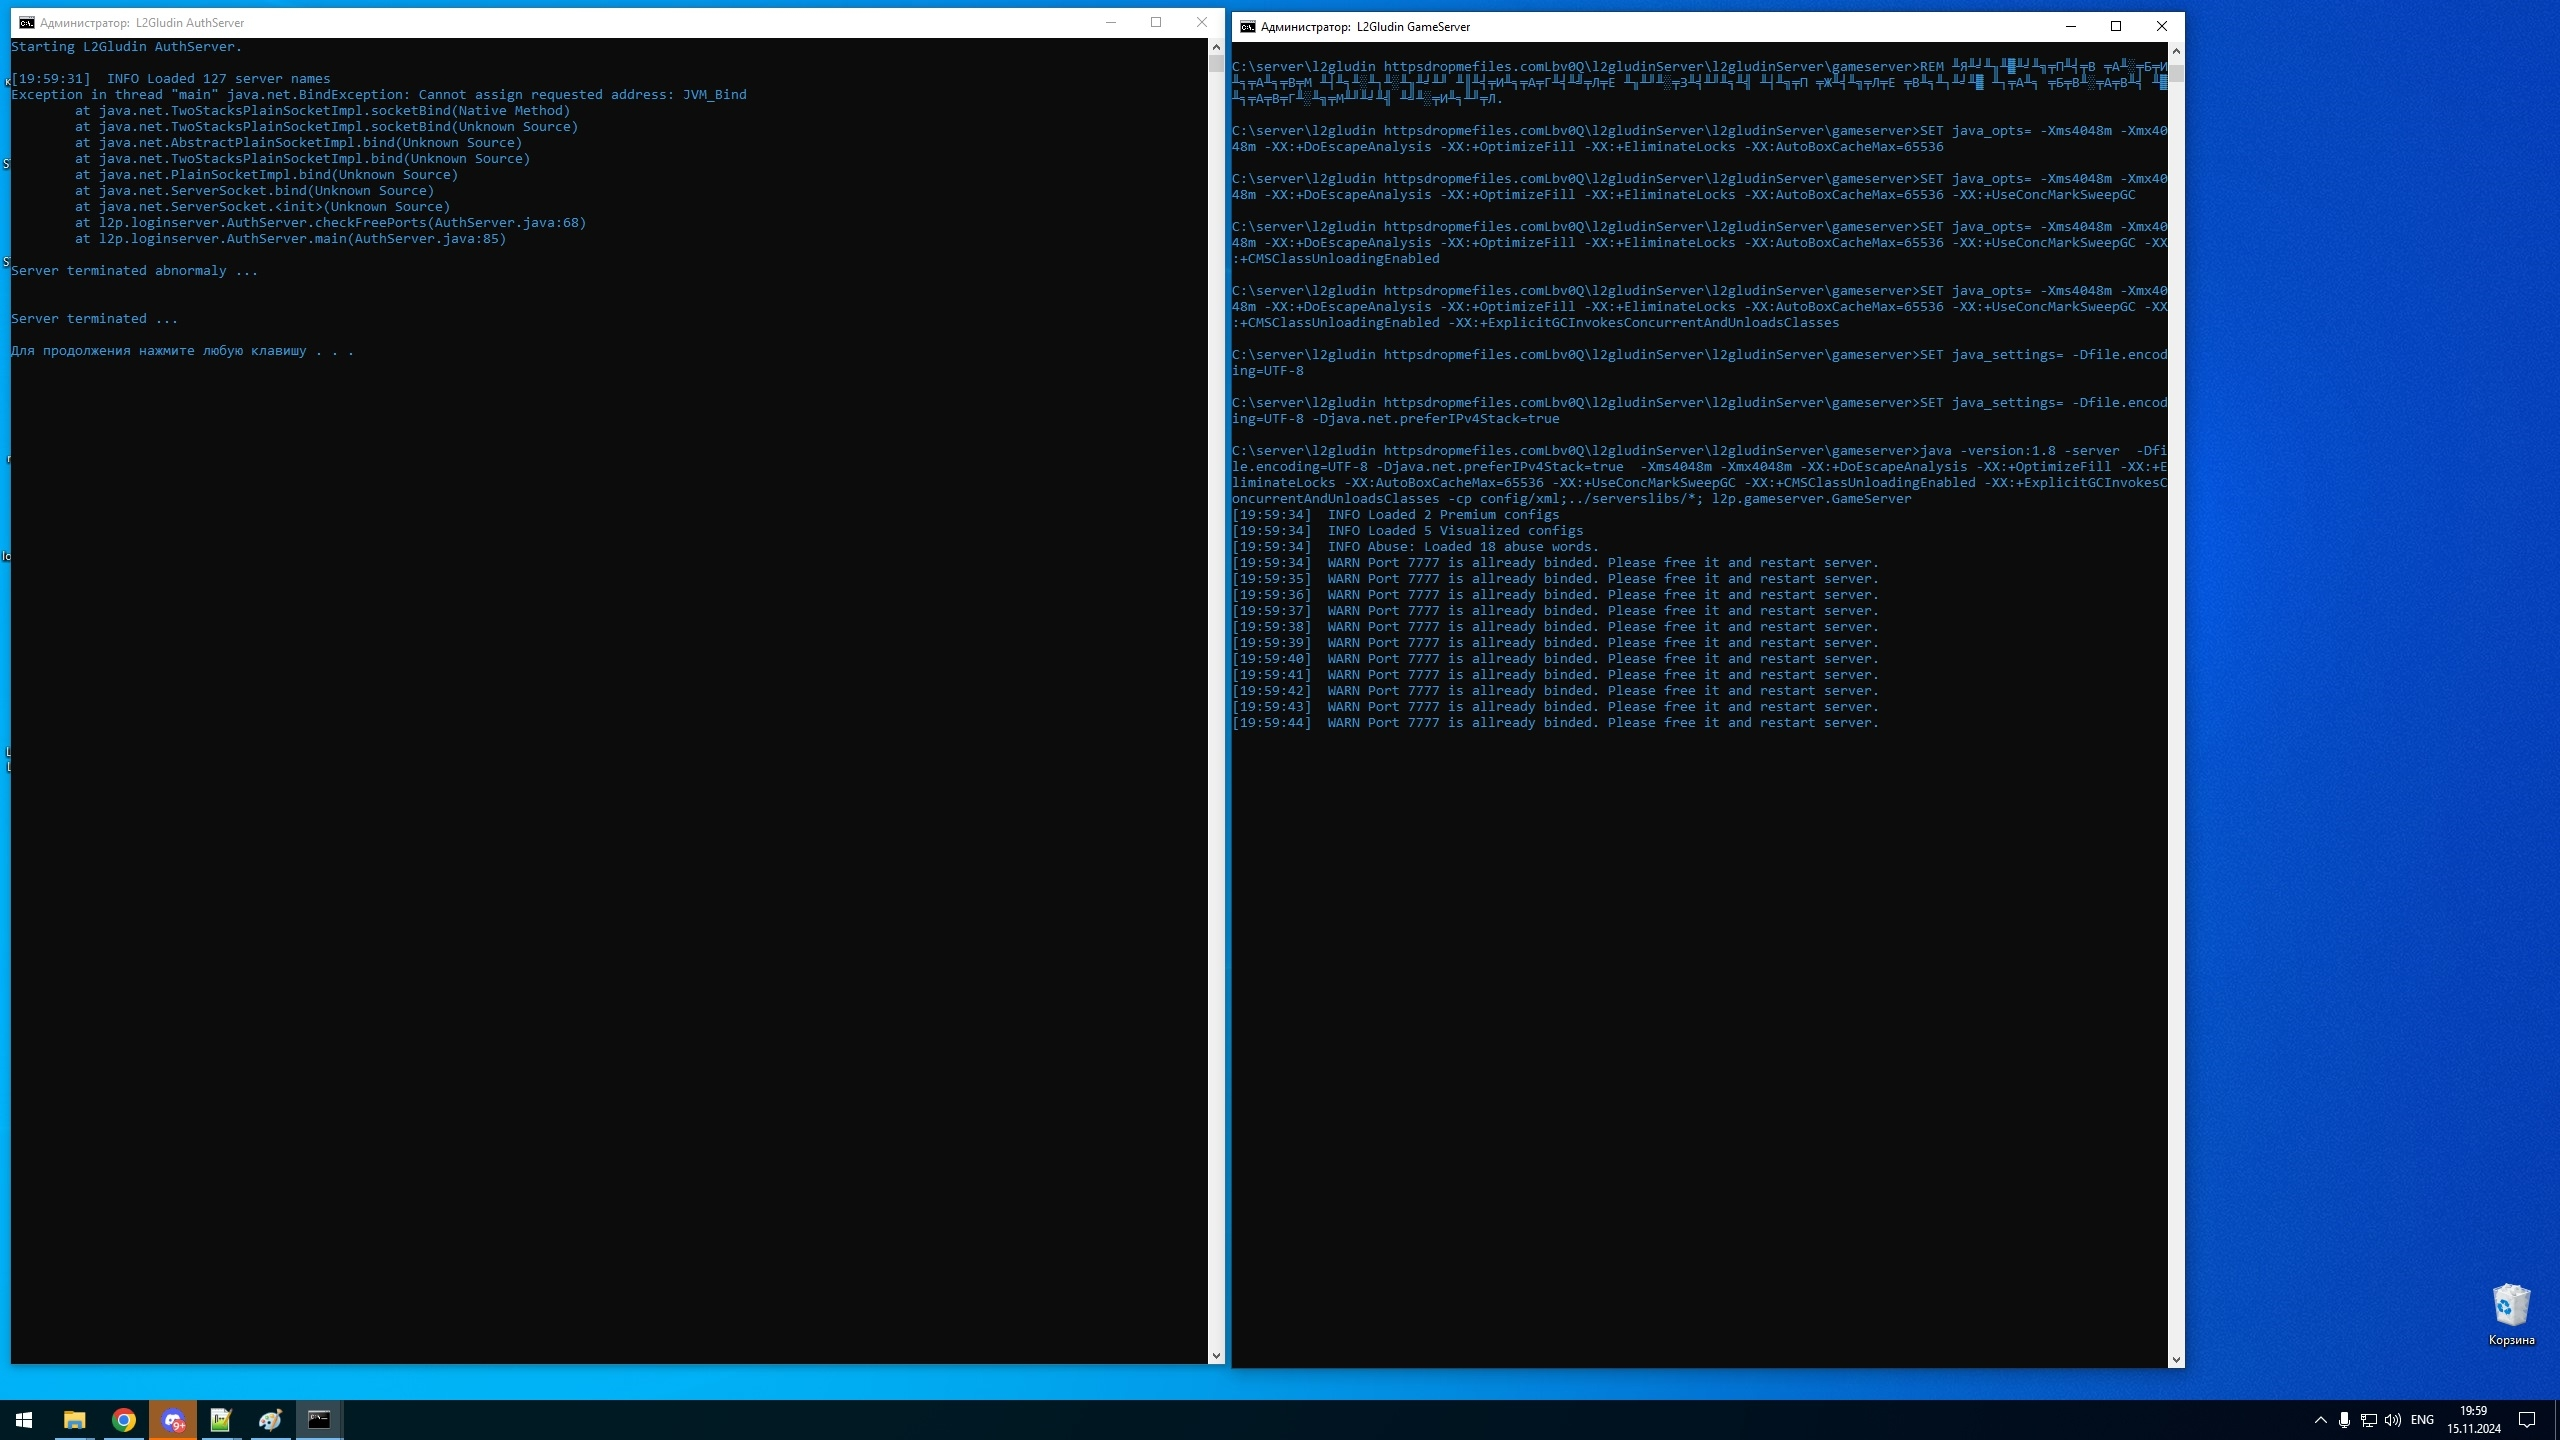
Task: Click 'INFO Loaded 2 Premium configs' line
Action: (1396, 515)
